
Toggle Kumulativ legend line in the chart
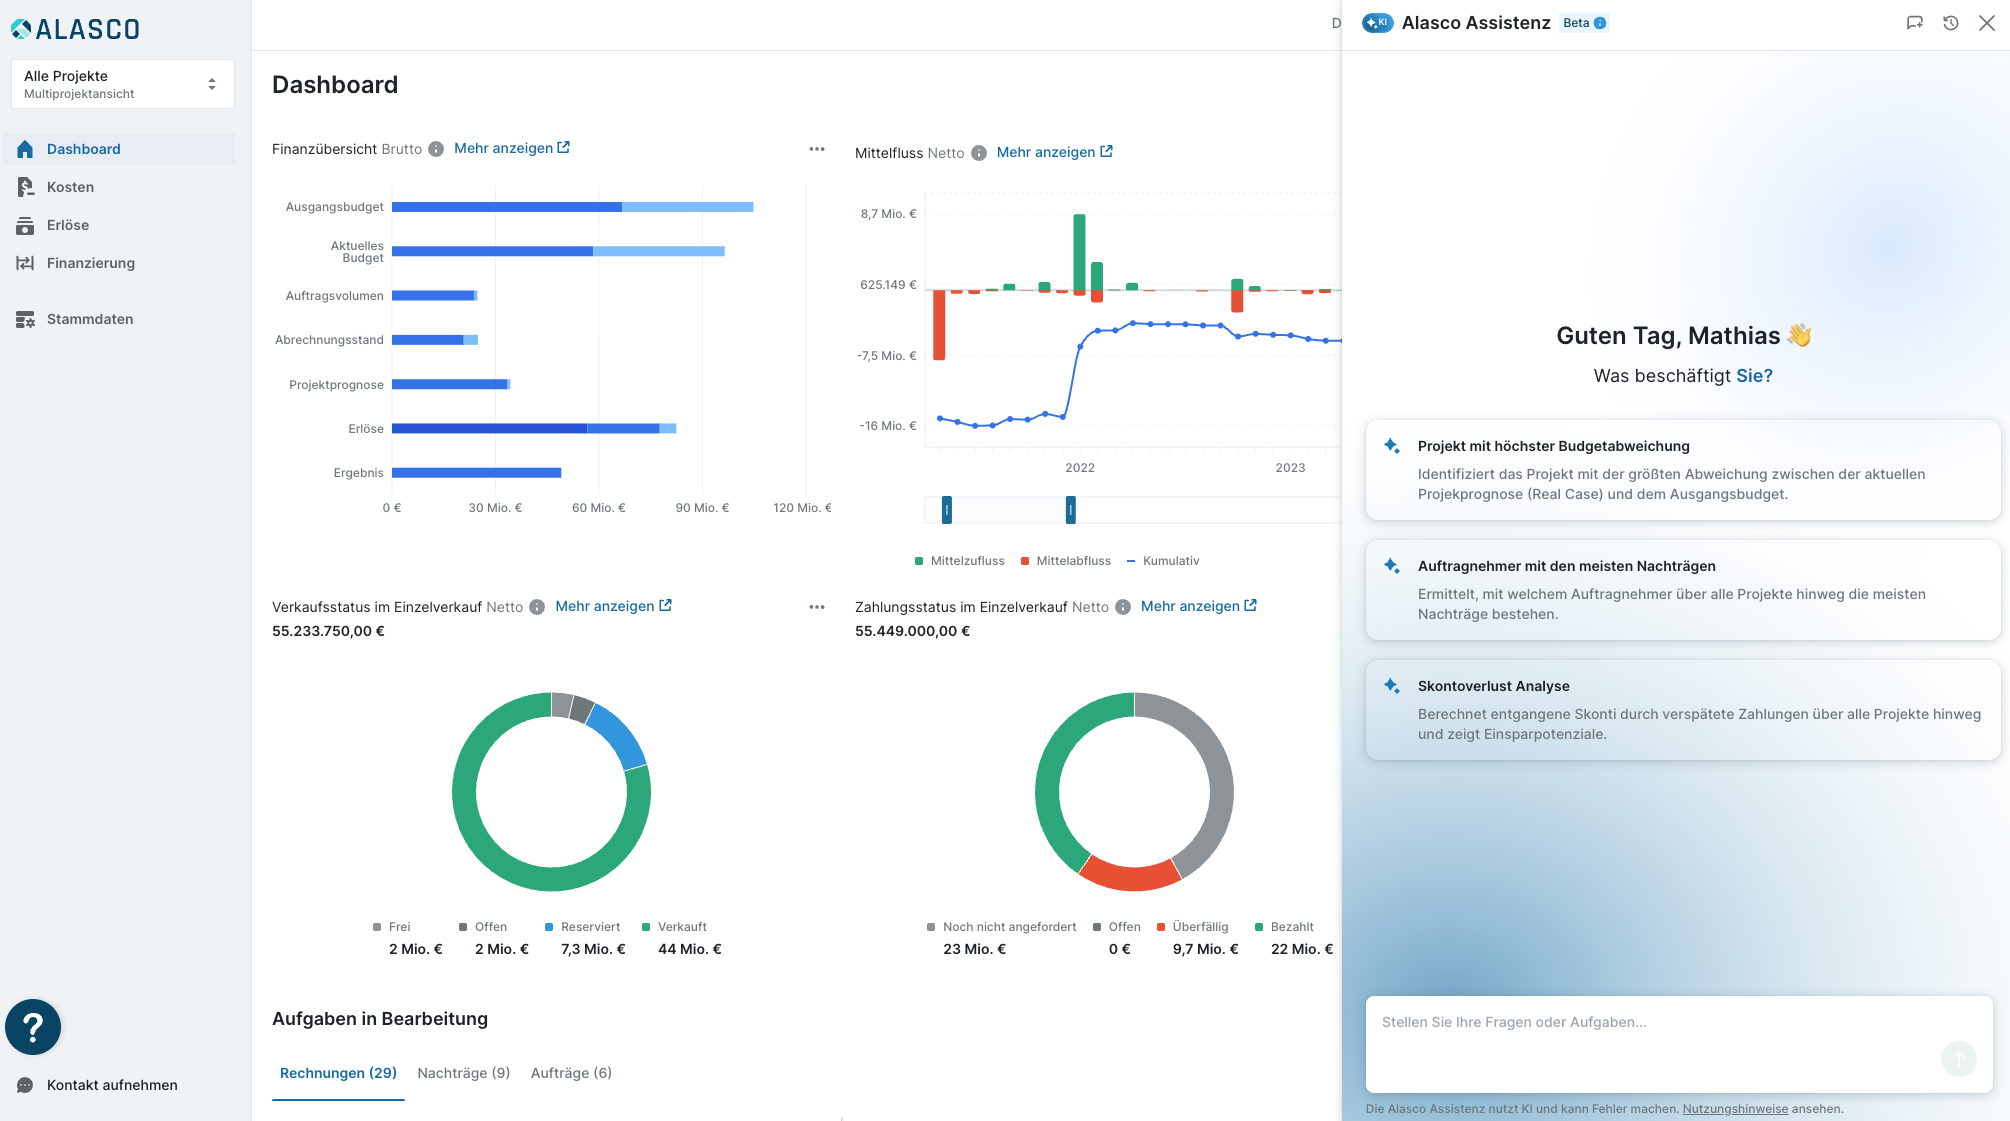pyautogui.click(x=1163, y=561)
